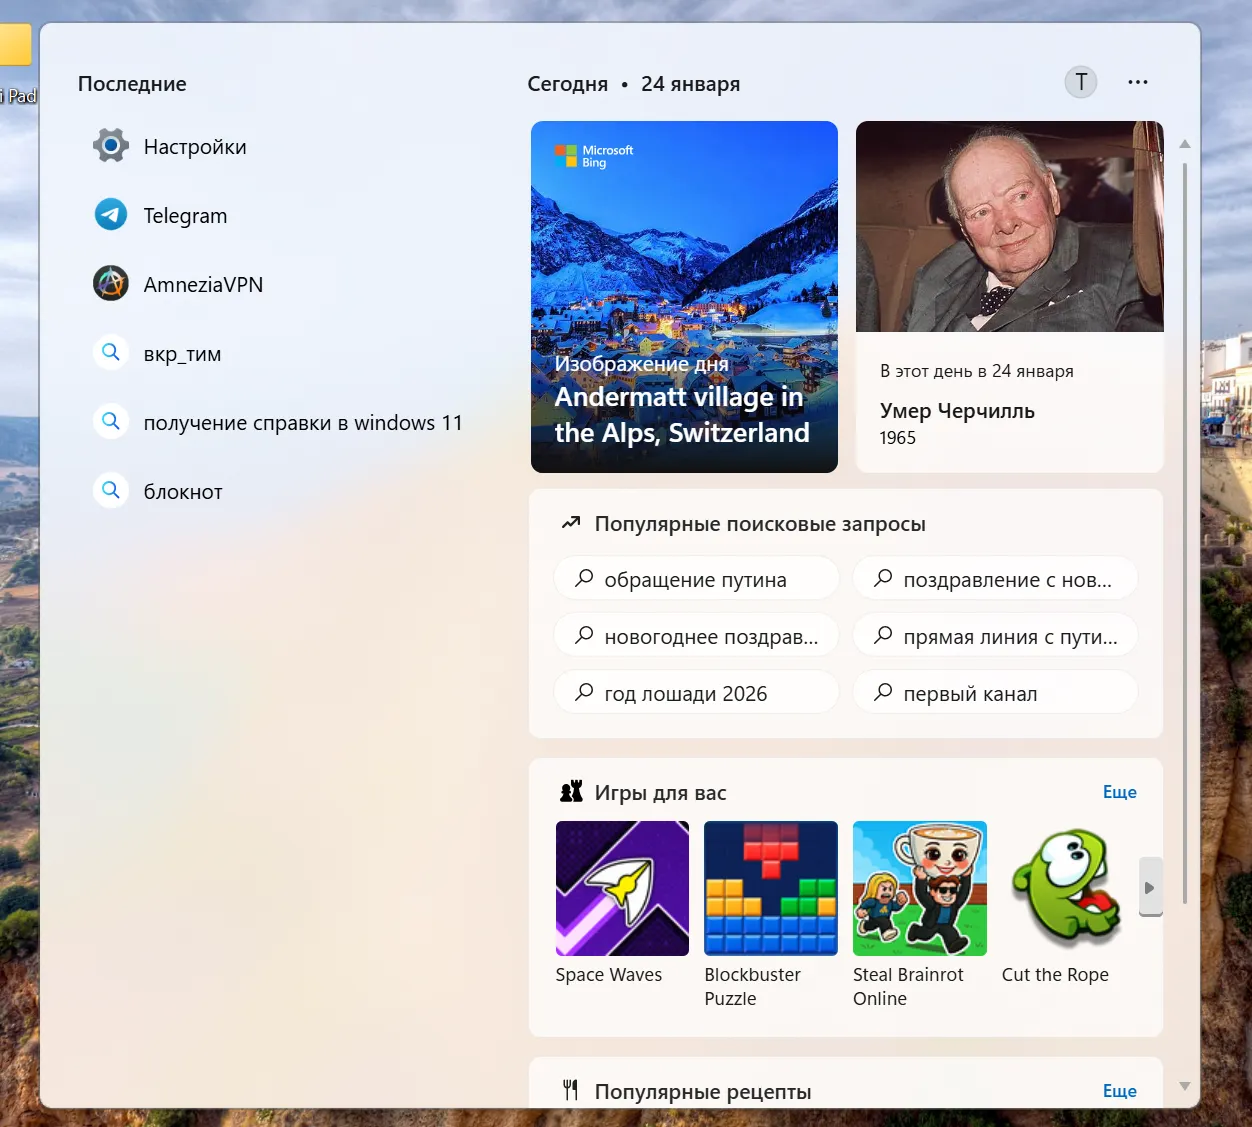Select recent search 'вкр_тим'
This screenshot has height=1127, width=1252.
click(182, 353)
